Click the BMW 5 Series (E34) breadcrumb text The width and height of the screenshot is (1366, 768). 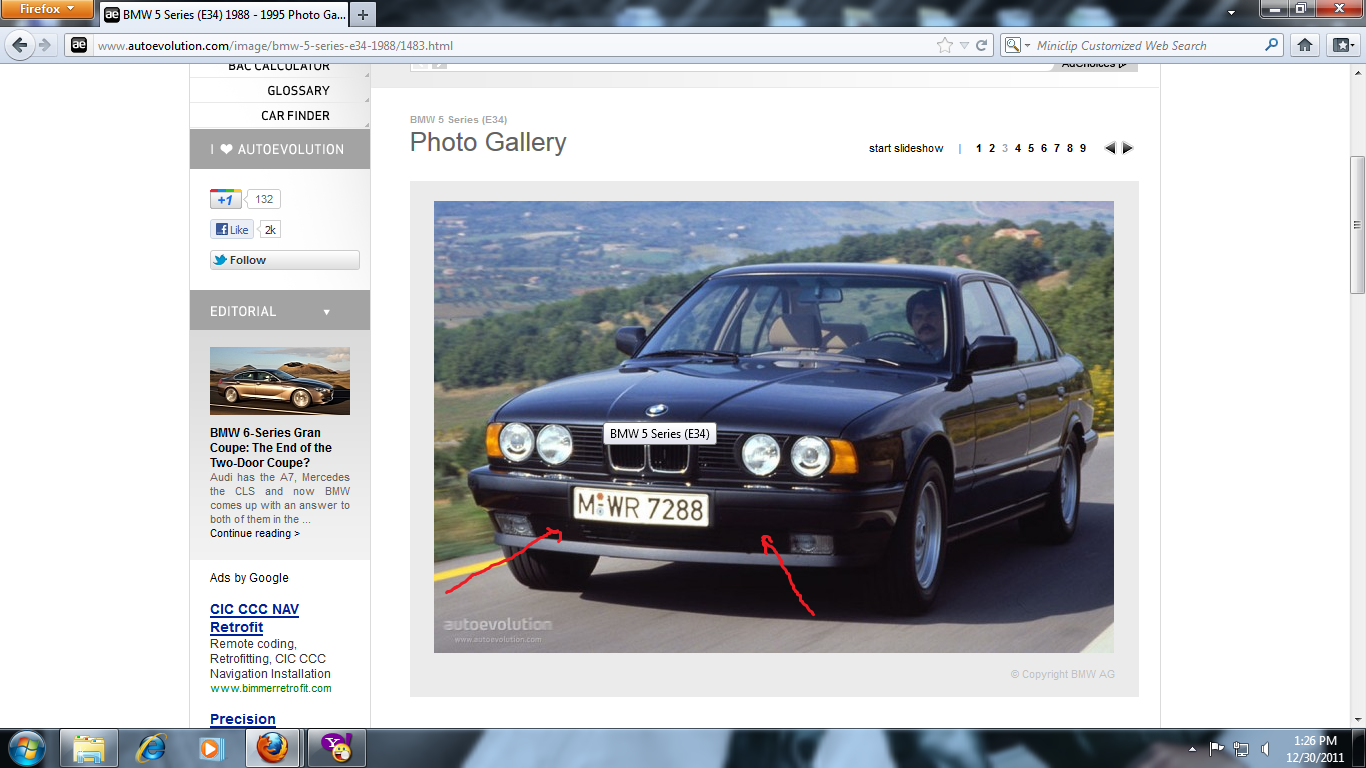coord(458,120)
